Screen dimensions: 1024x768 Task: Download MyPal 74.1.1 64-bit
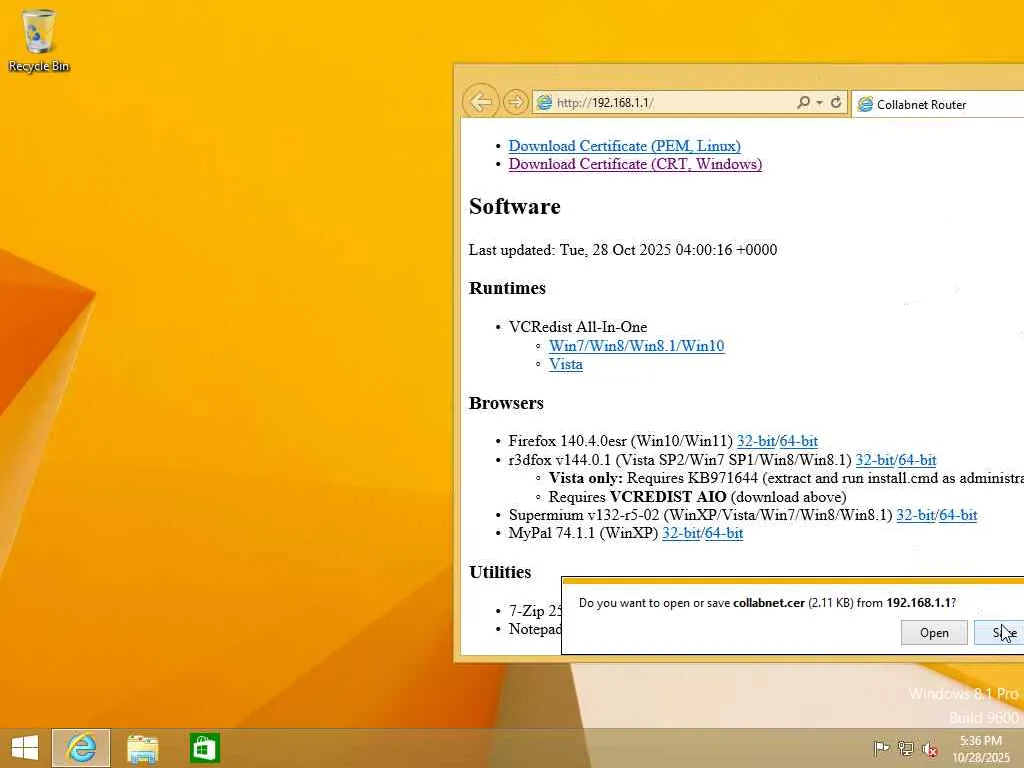[724, 533]
